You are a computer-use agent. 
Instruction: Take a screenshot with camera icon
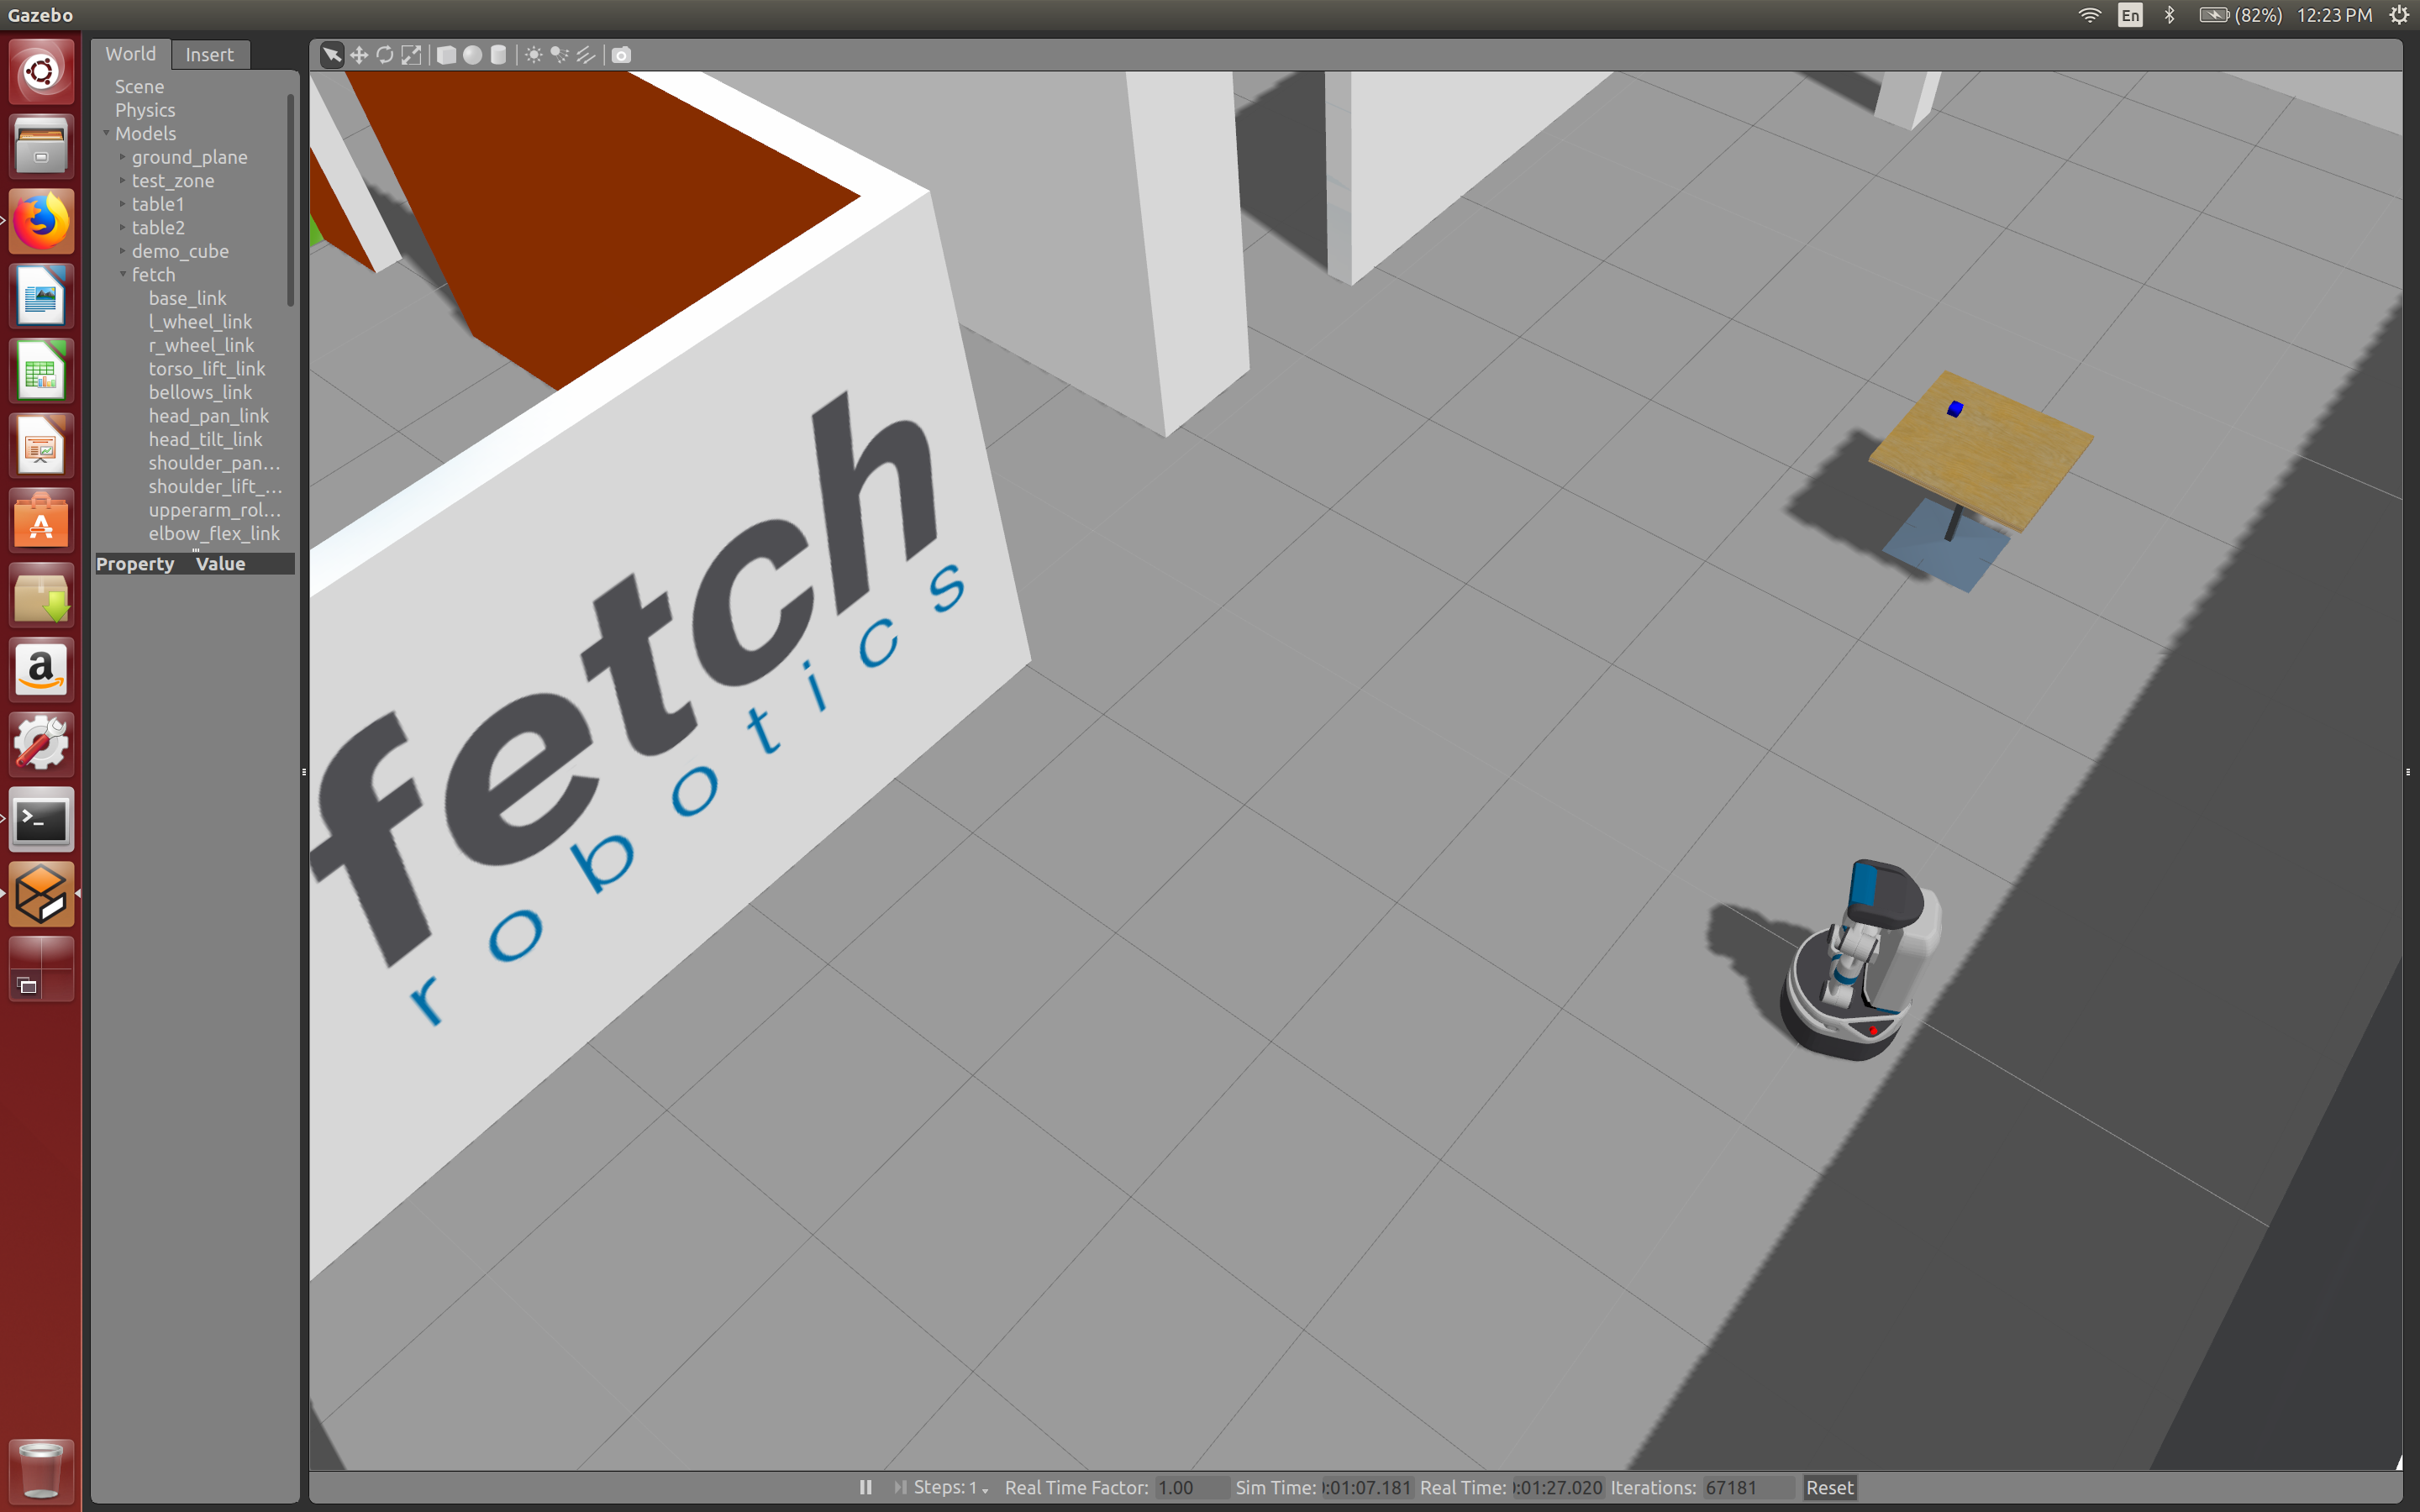621,55
